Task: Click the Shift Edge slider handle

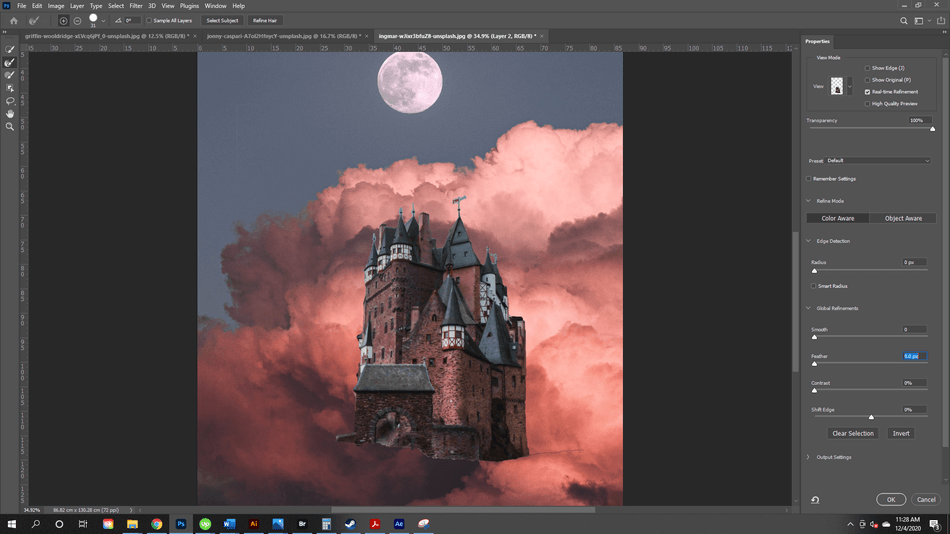Action: point(871,417)
